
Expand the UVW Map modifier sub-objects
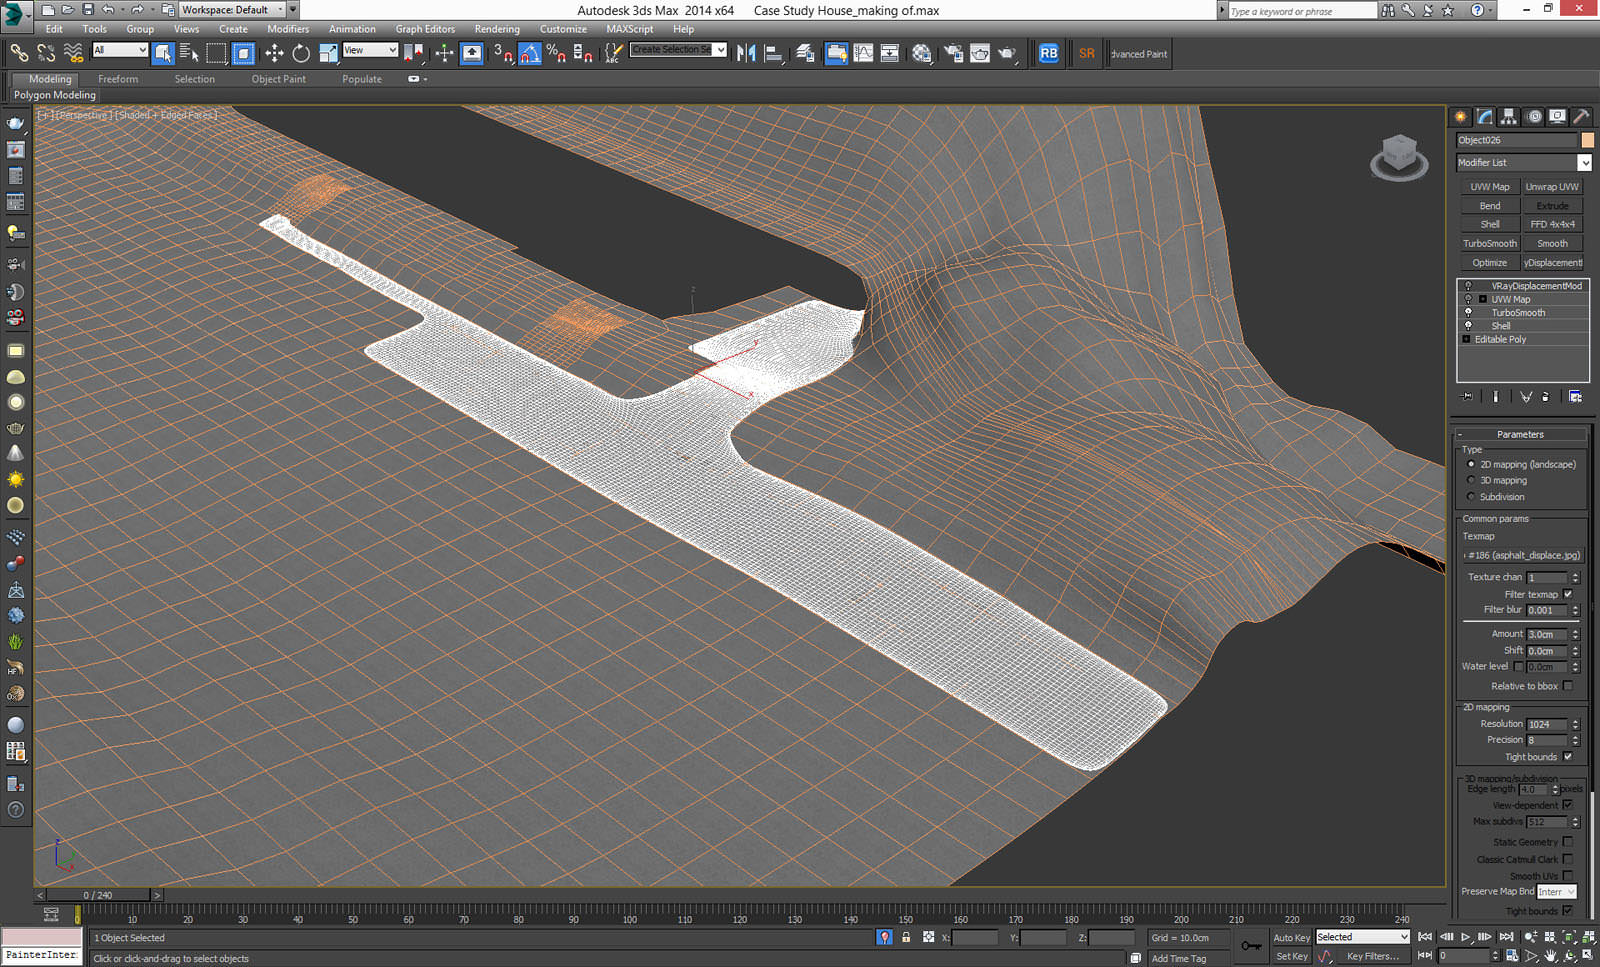point(1483,299)
